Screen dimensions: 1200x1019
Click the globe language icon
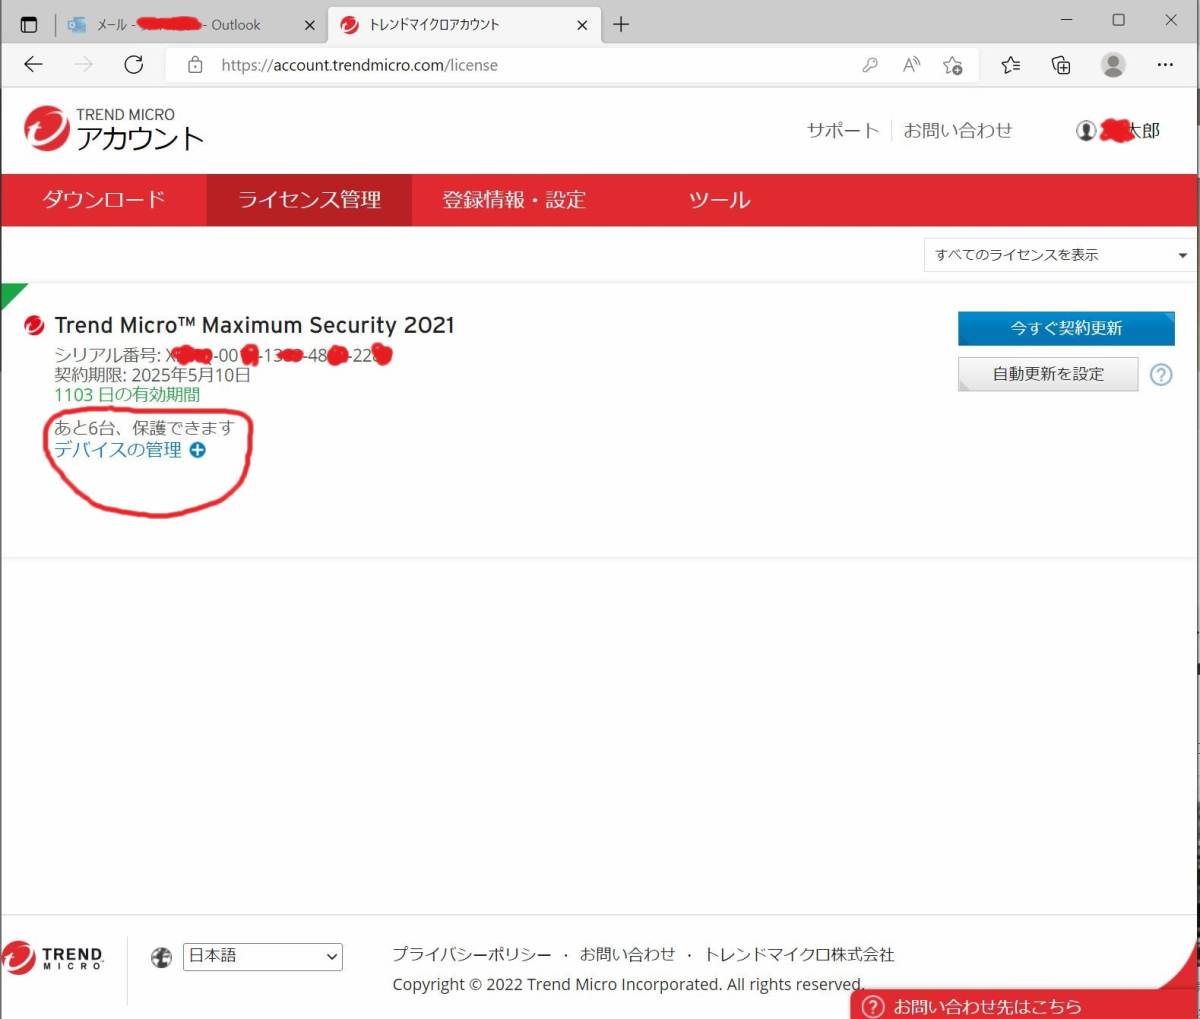(x=161, y=957)
